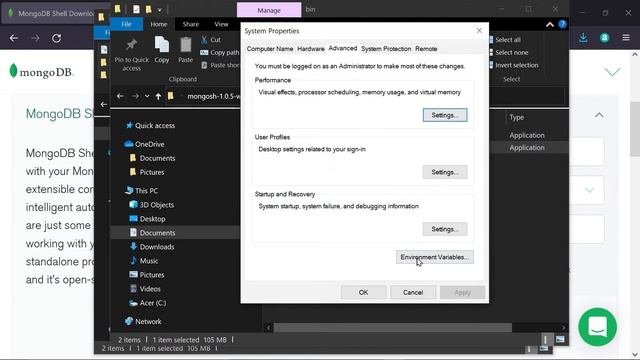Screen dimensions: 640x360
Task: Click Copy path in ribbon
Action: click(x=220, y=52)
